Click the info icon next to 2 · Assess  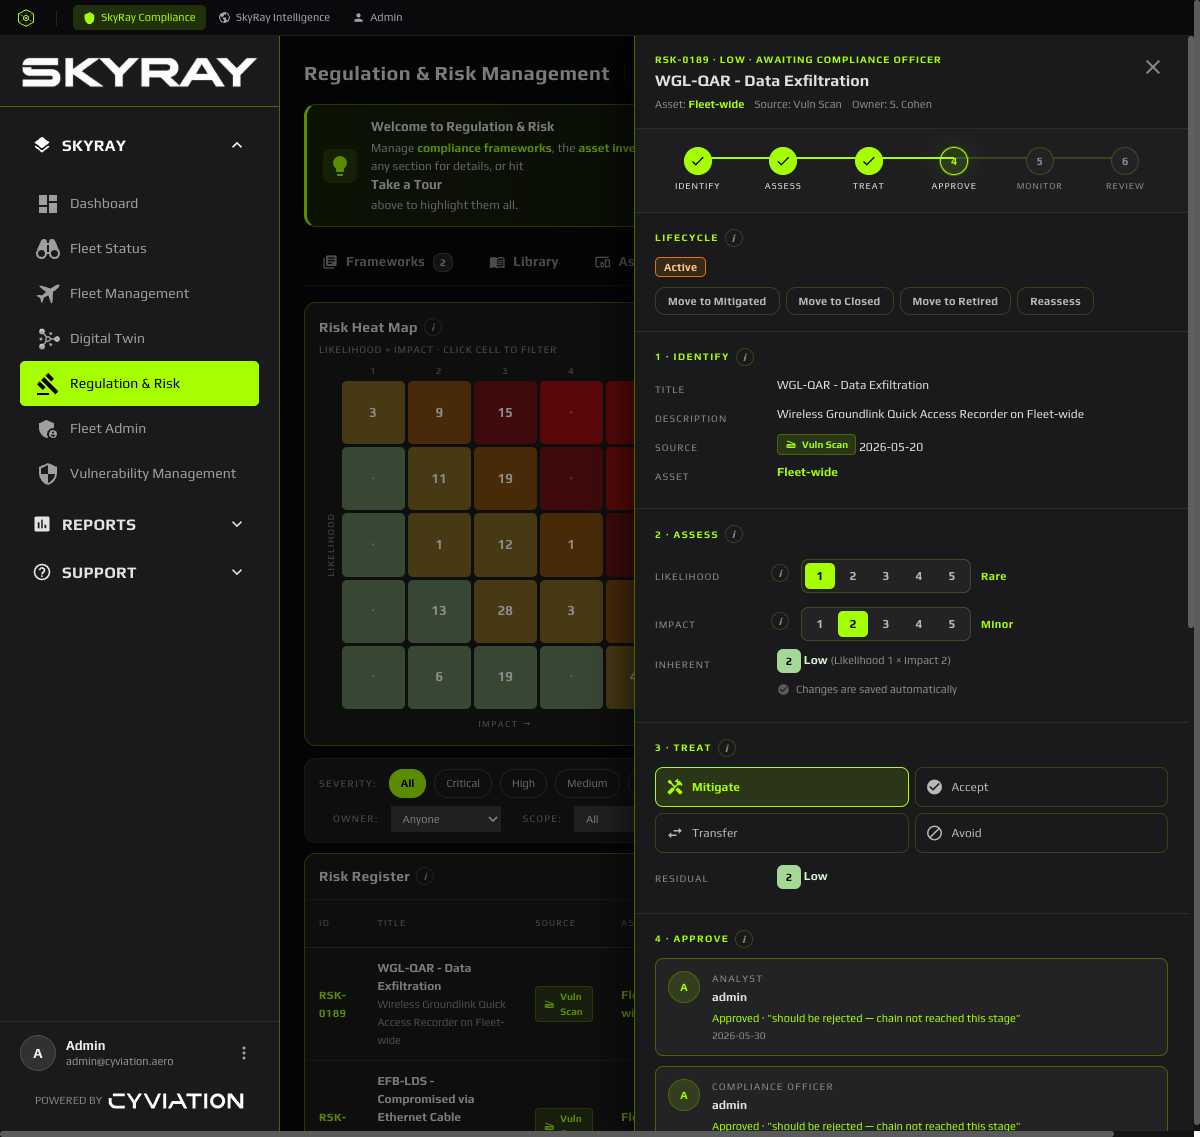coord(734,535)
